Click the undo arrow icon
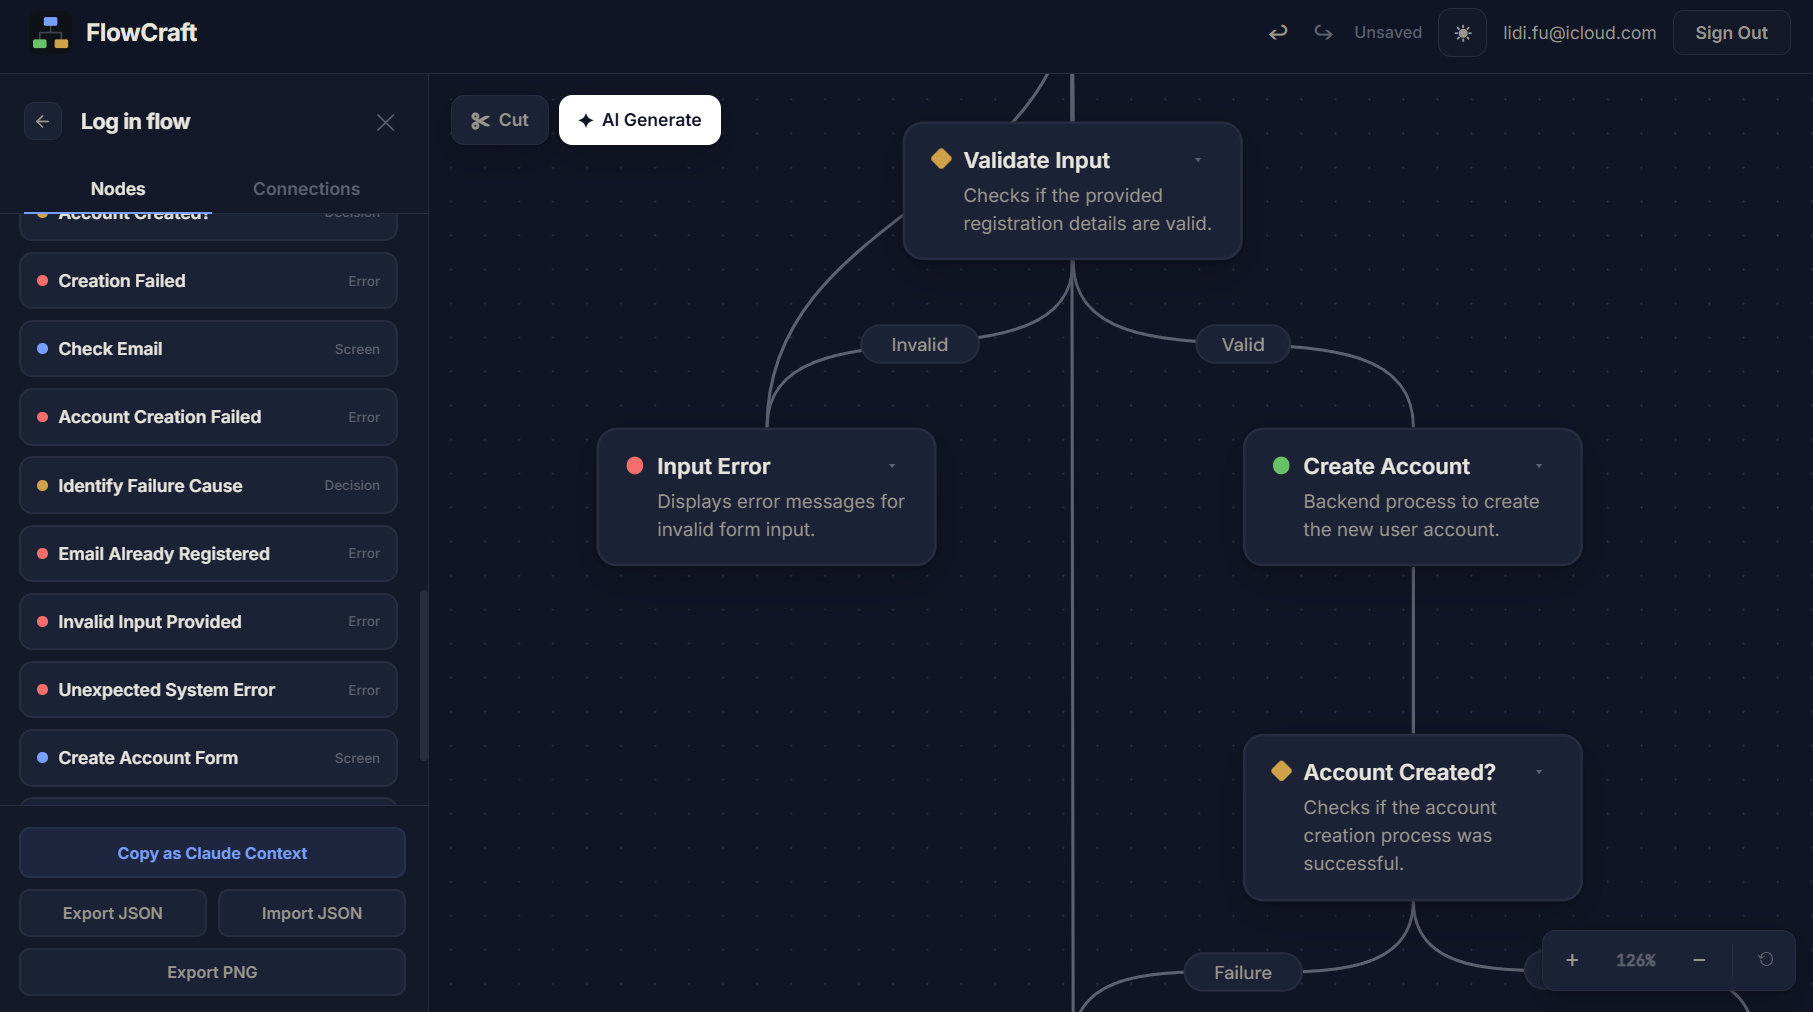Viewport: 1813px width, 1012px height. [1278, 33]
